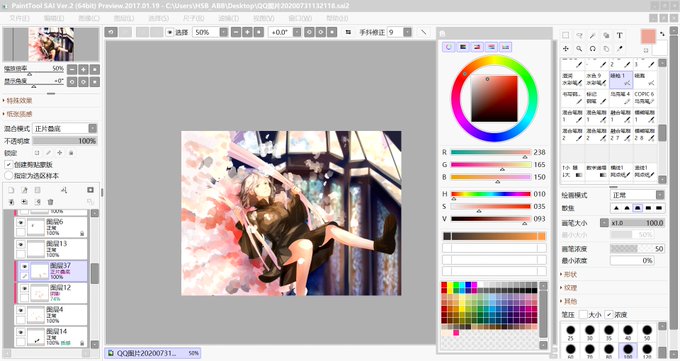The height and width of the screenshot is (361, 680).
Task: Expand the 纹理 section
Action: 569,288
